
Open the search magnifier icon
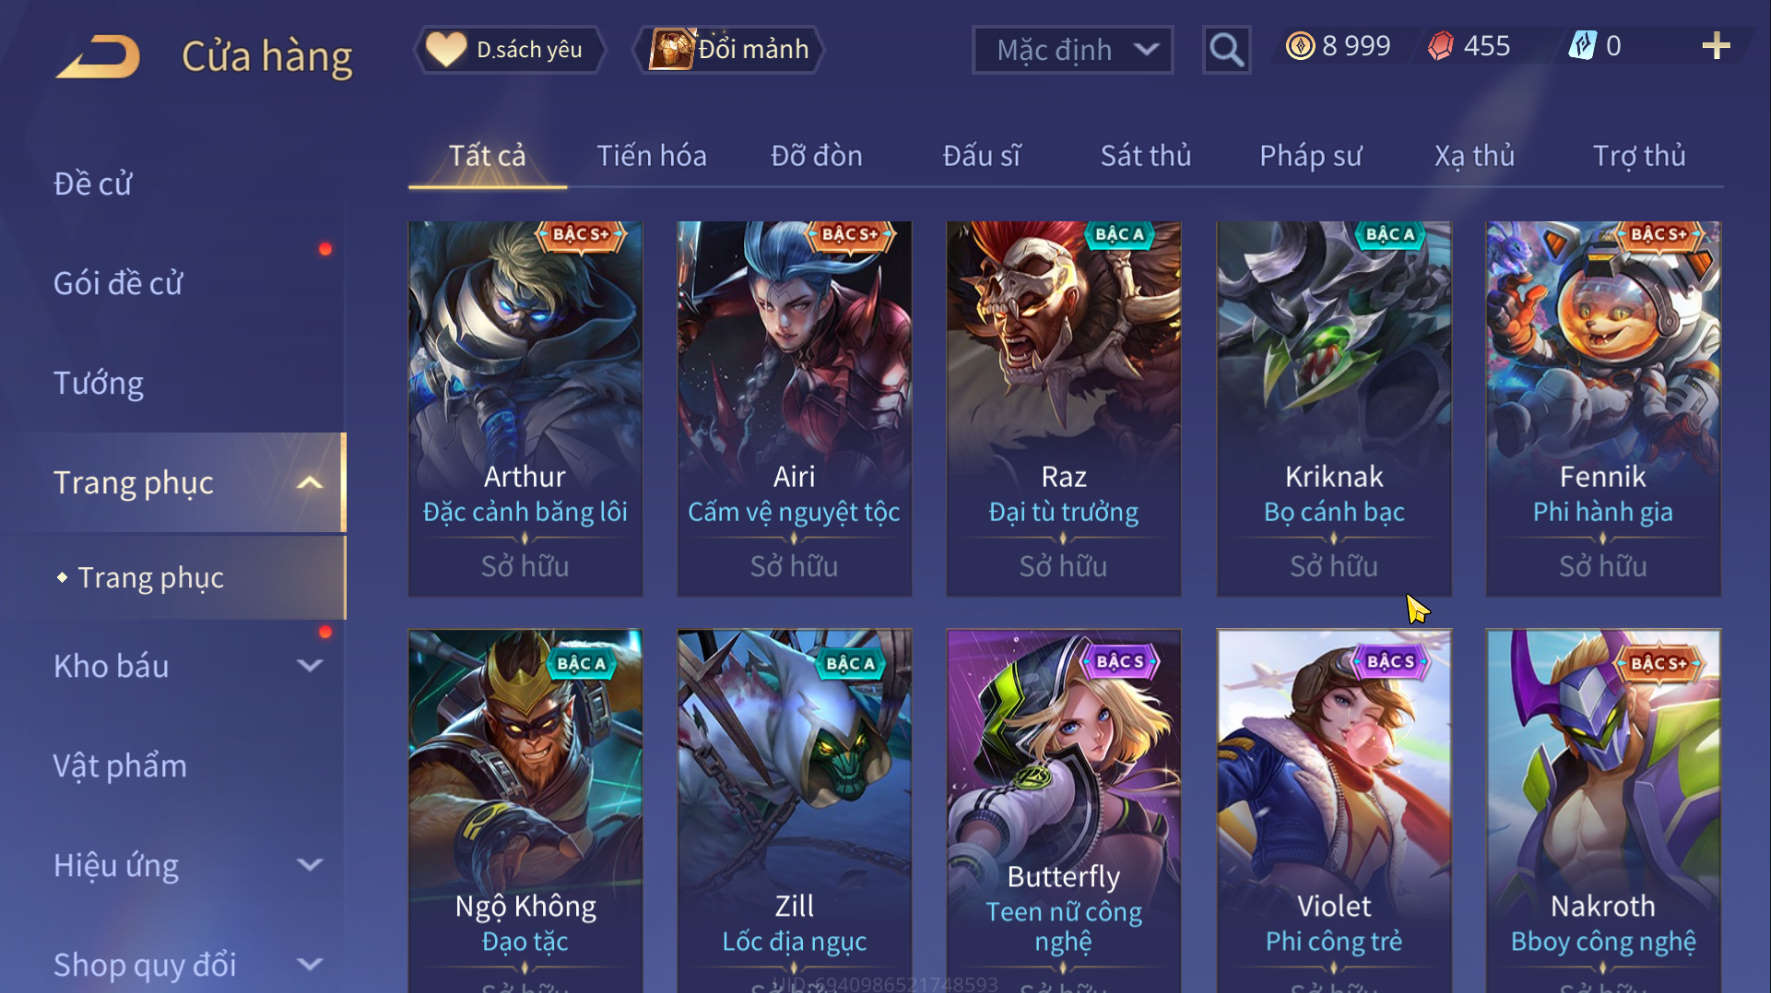[1226, 49]
